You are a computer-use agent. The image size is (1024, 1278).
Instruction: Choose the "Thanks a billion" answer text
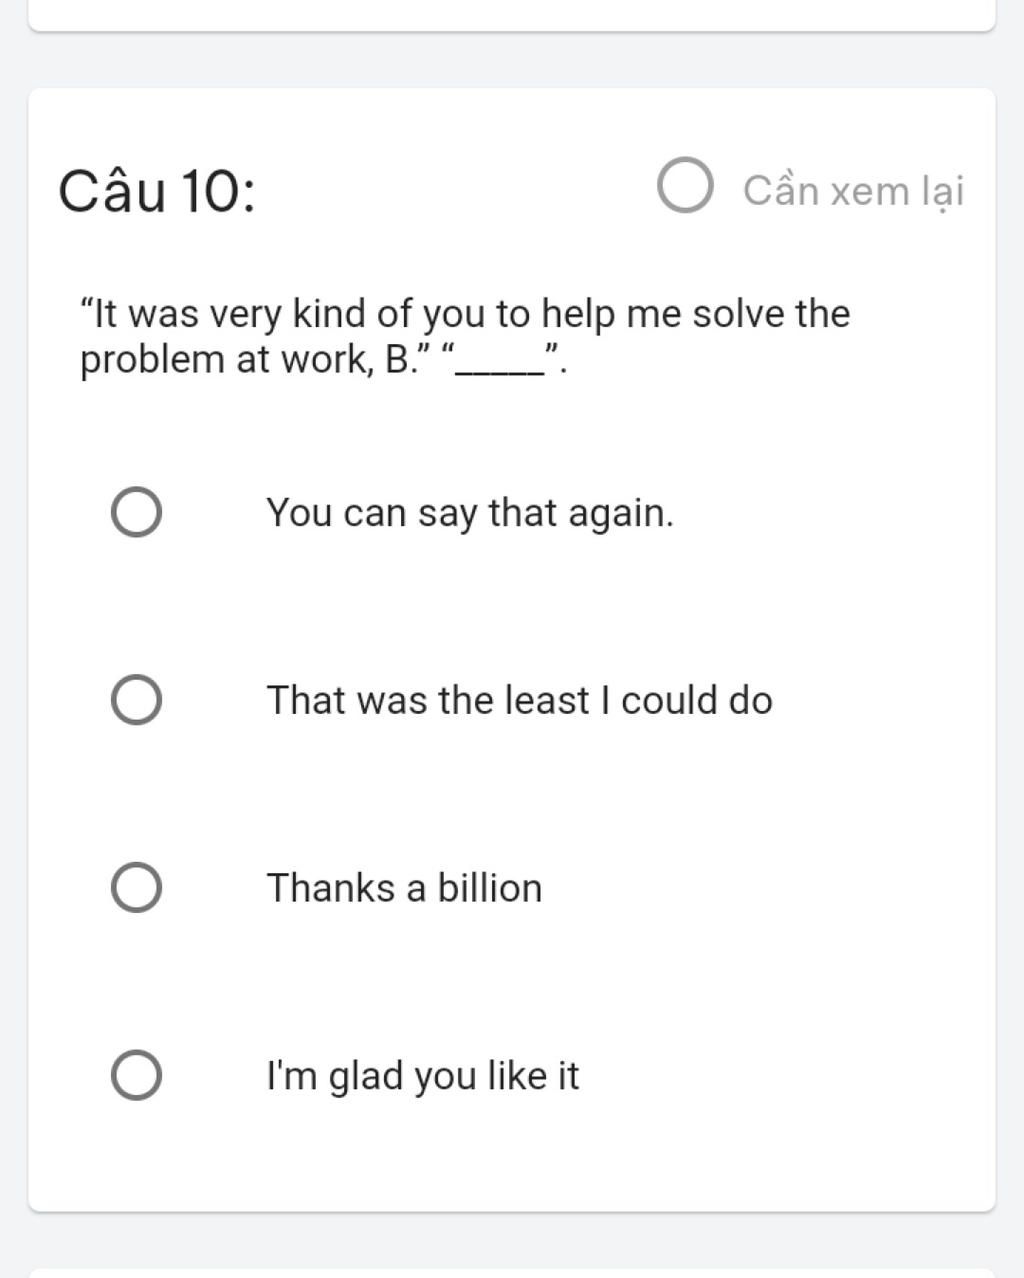(x=404, y=888)
